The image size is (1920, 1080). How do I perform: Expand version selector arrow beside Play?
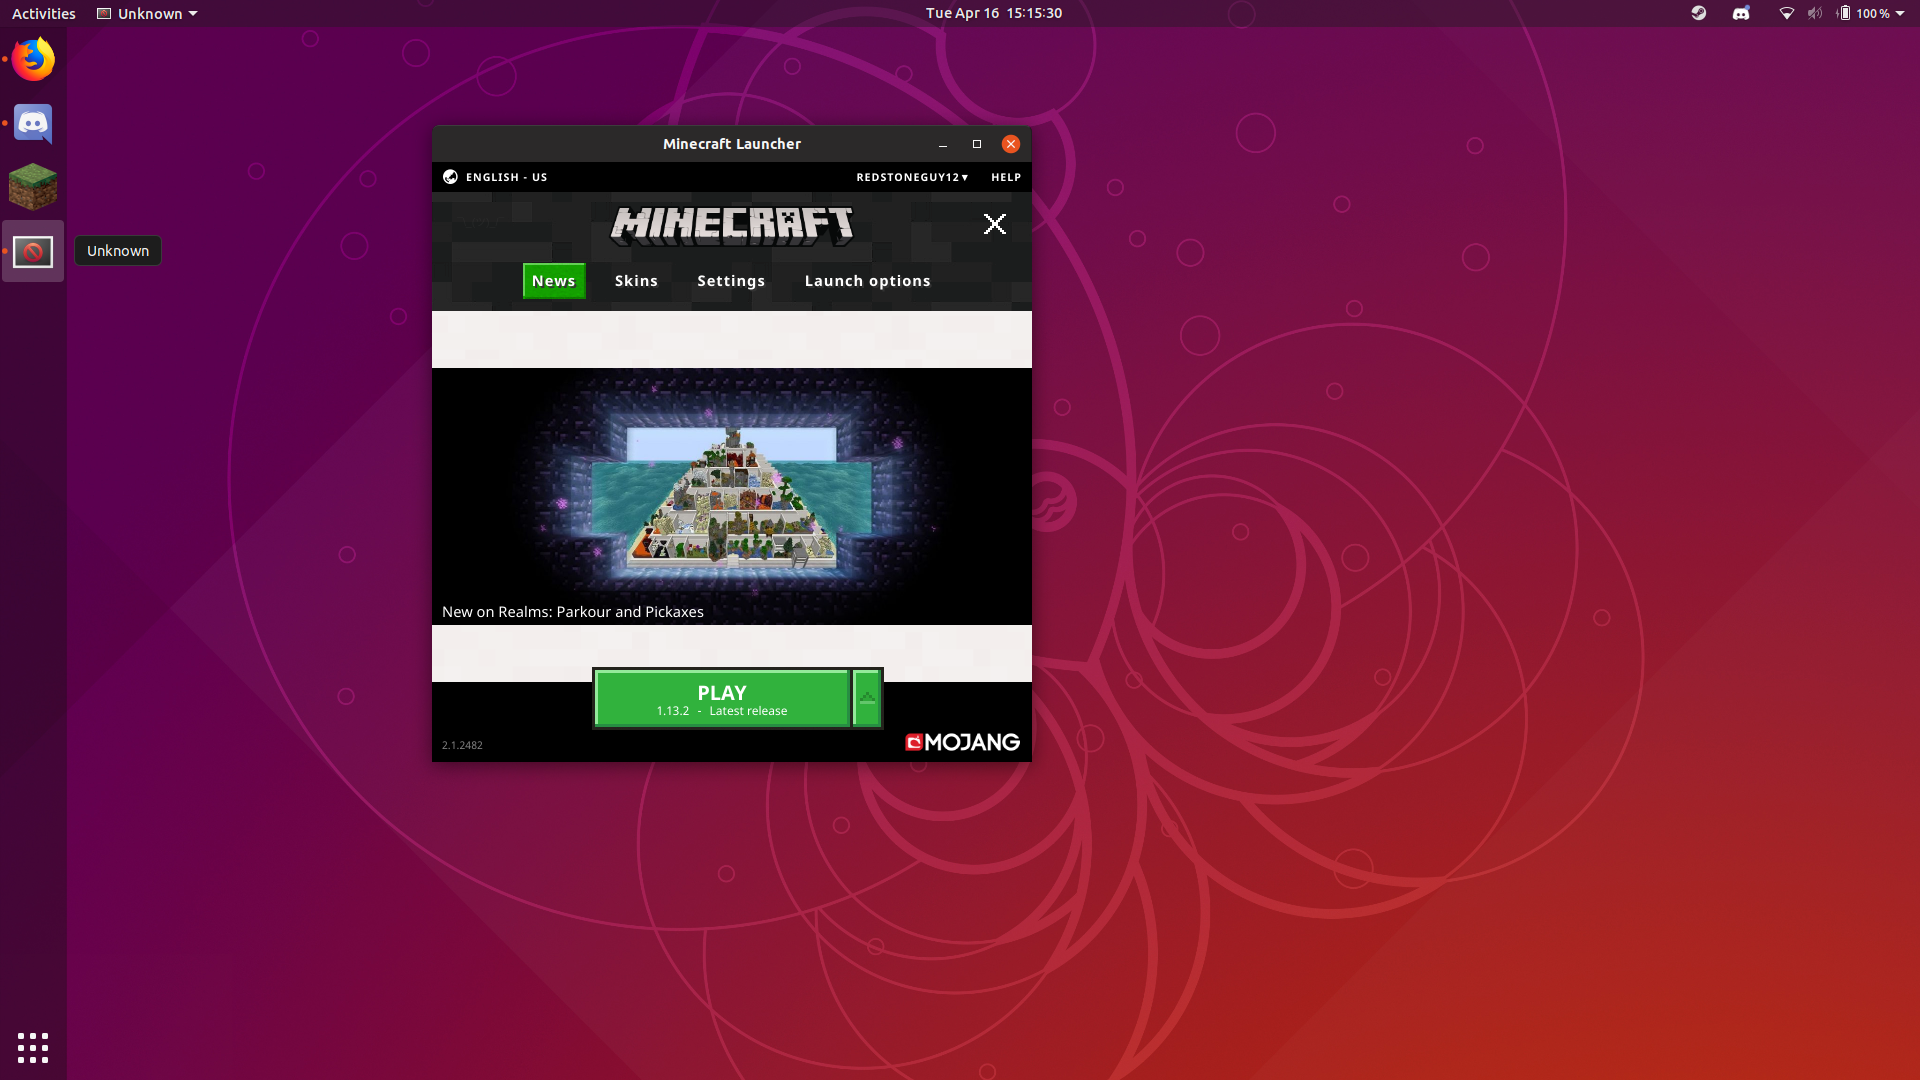coord(867,698)
